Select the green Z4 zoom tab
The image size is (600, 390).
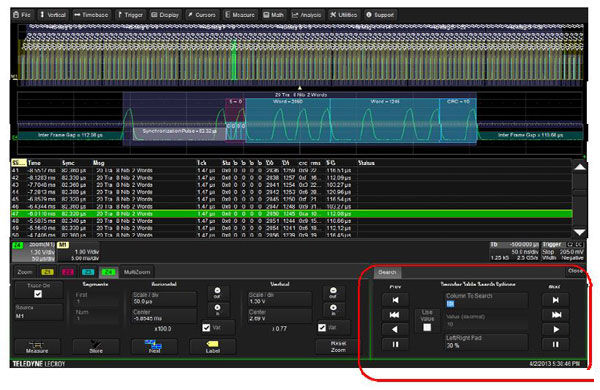[108, 272]
